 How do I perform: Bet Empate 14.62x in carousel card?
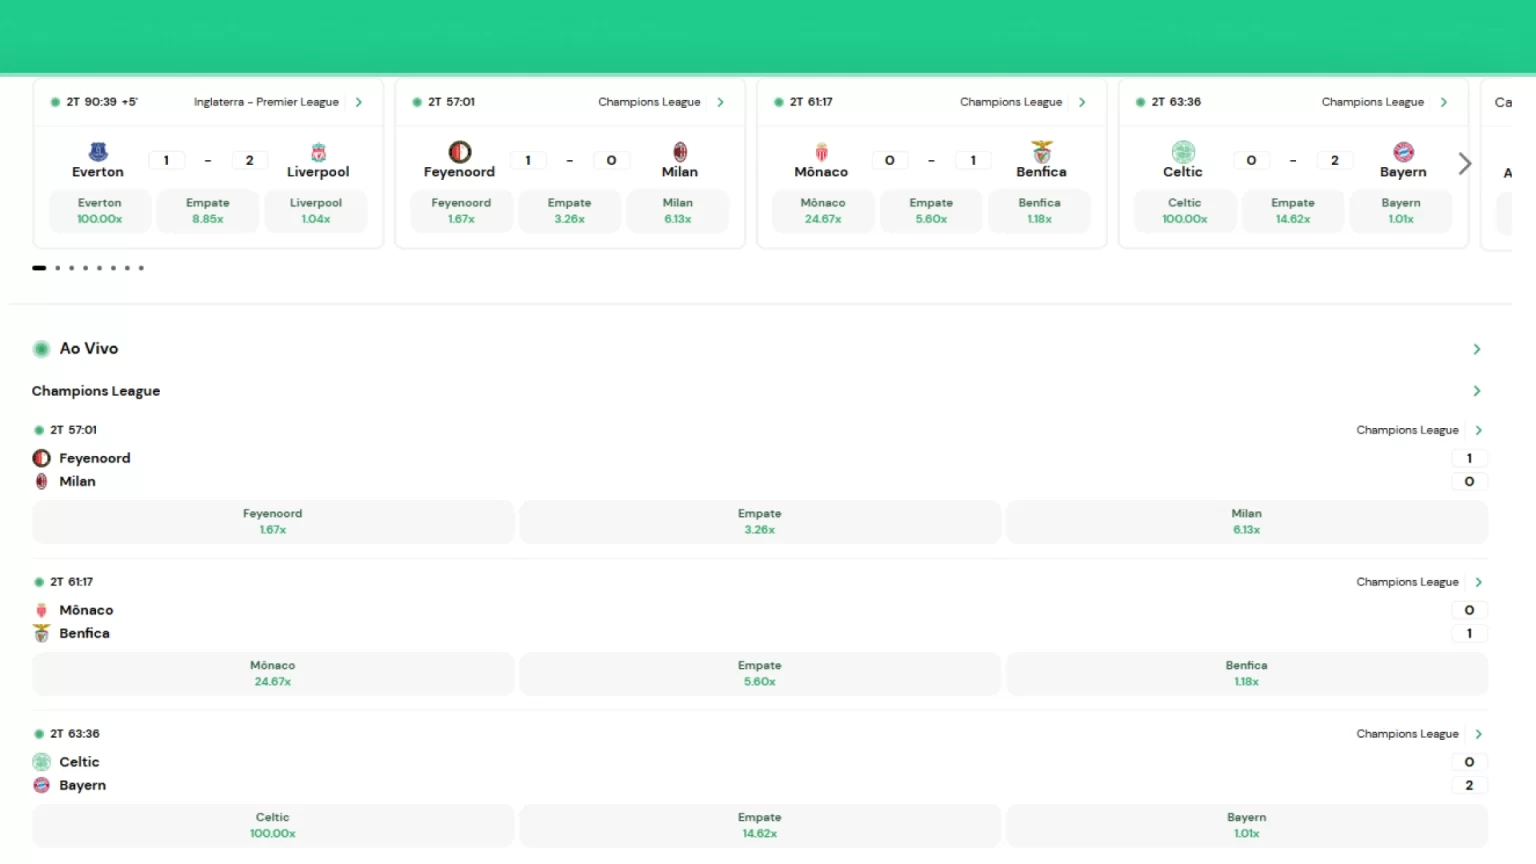pos(1293,211)
